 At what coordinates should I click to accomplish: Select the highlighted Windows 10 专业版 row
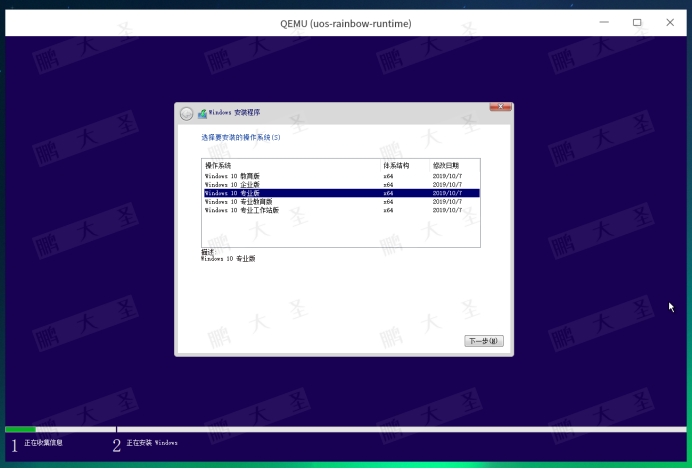coord(342,193)
